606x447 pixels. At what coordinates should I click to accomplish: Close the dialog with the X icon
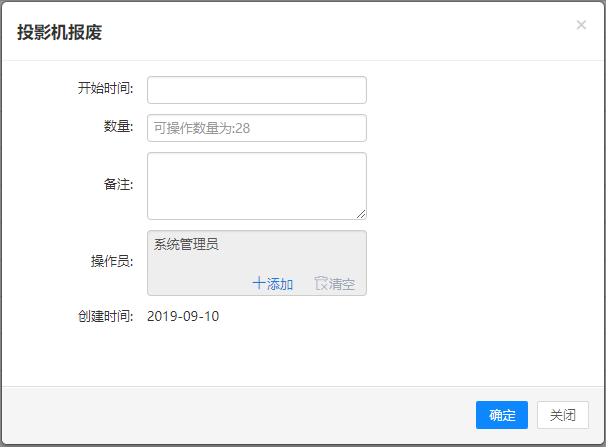[581, 25]
